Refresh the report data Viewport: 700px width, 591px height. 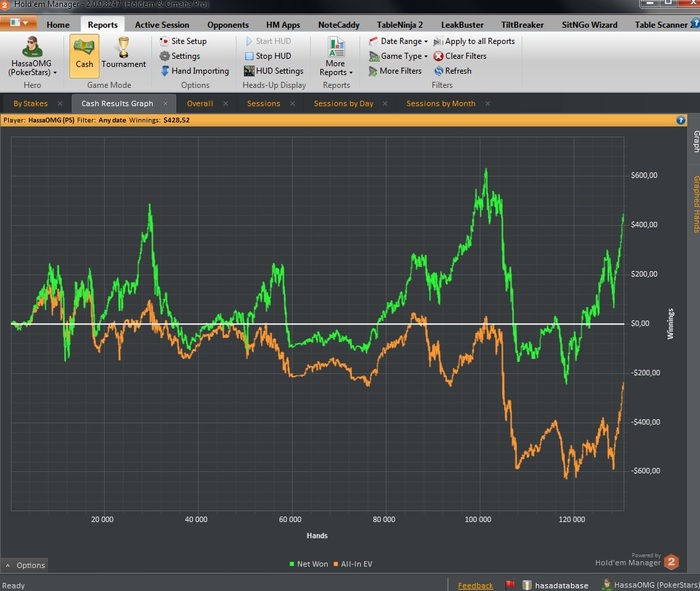[458, 71]
